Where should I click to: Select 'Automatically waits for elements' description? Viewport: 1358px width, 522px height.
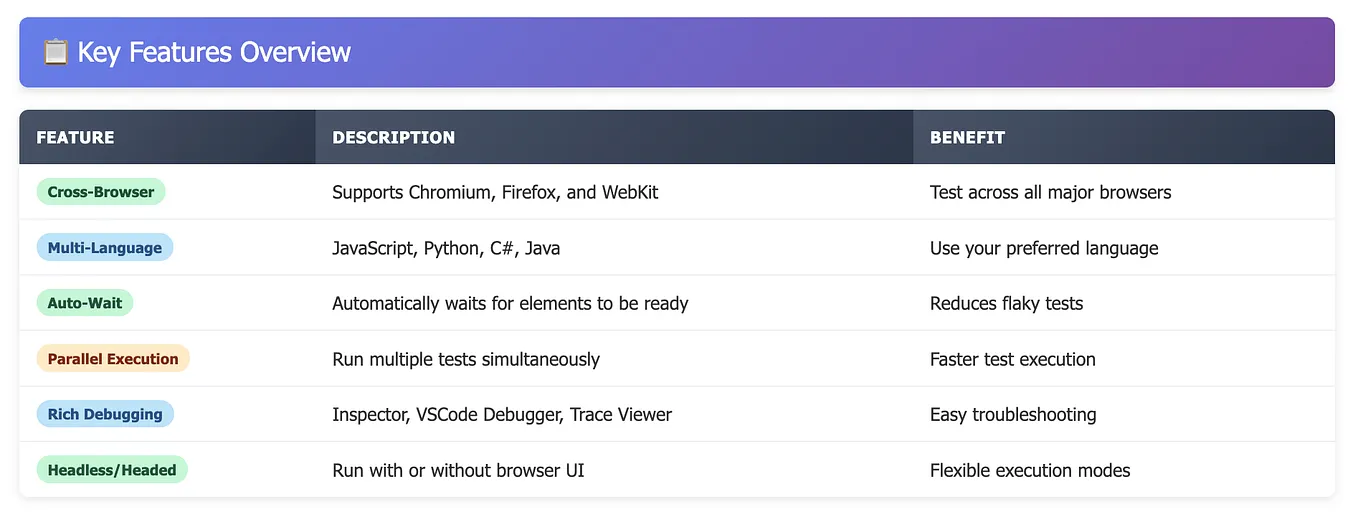(x=510, y=303)
